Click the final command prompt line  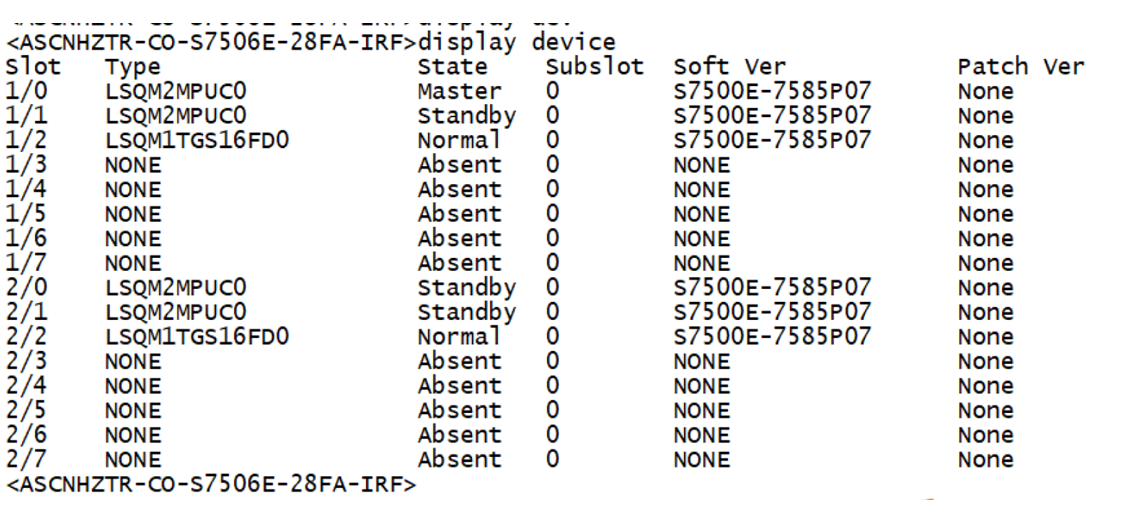pos(210,486)
